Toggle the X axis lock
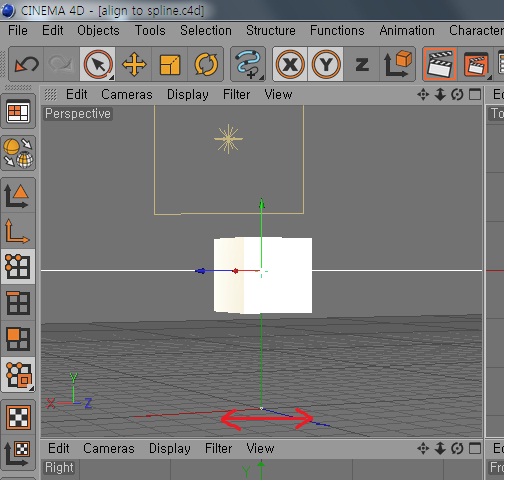 click(x=290, y=64)
